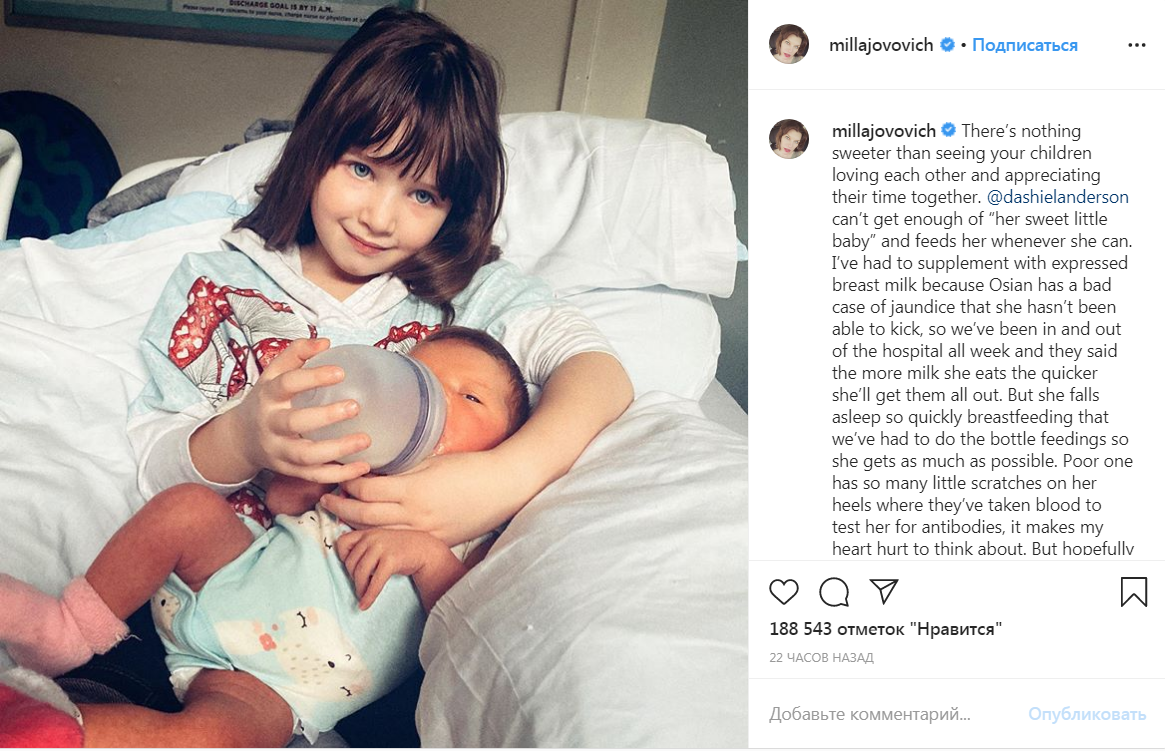The height and width of the screenshot is (751, 1165).
Task: Open the @dashielanderson mention link
Action: [x=1058, y=197]
